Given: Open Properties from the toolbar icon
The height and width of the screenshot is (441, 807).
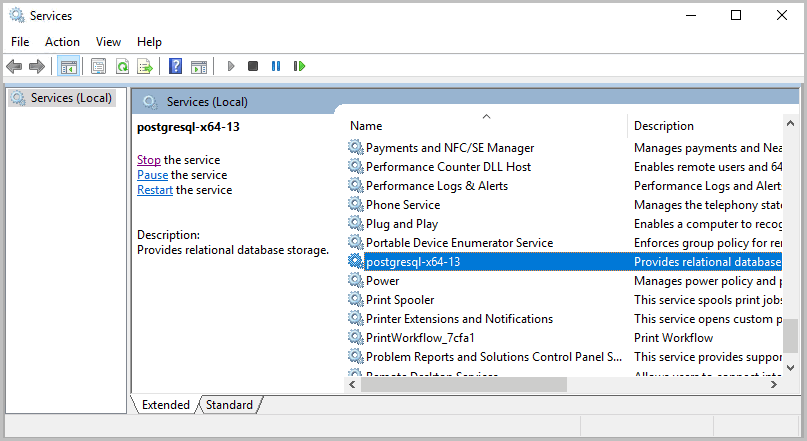Looking at the screenshot, I should (x=98, y=66).
